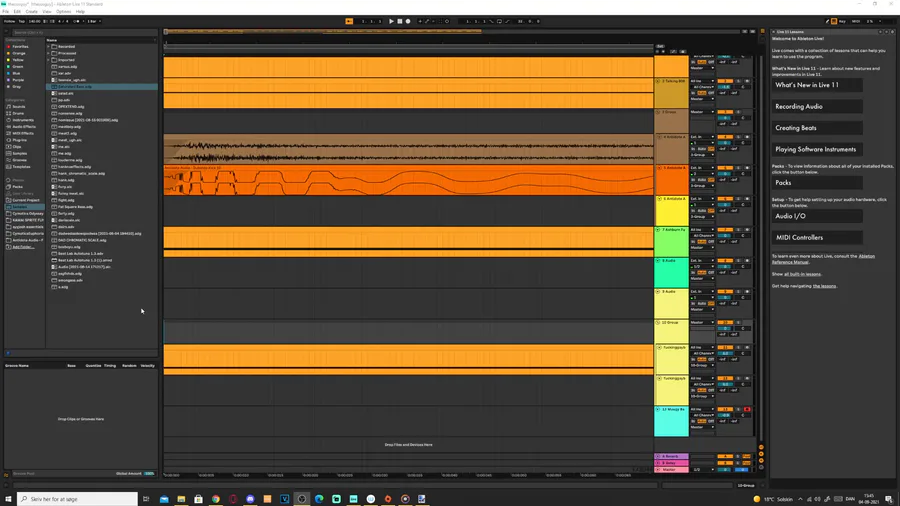Toggle track activator on 2 Talking 808
The height and width of the screenshot is (506, 900).
coord(725,81)
